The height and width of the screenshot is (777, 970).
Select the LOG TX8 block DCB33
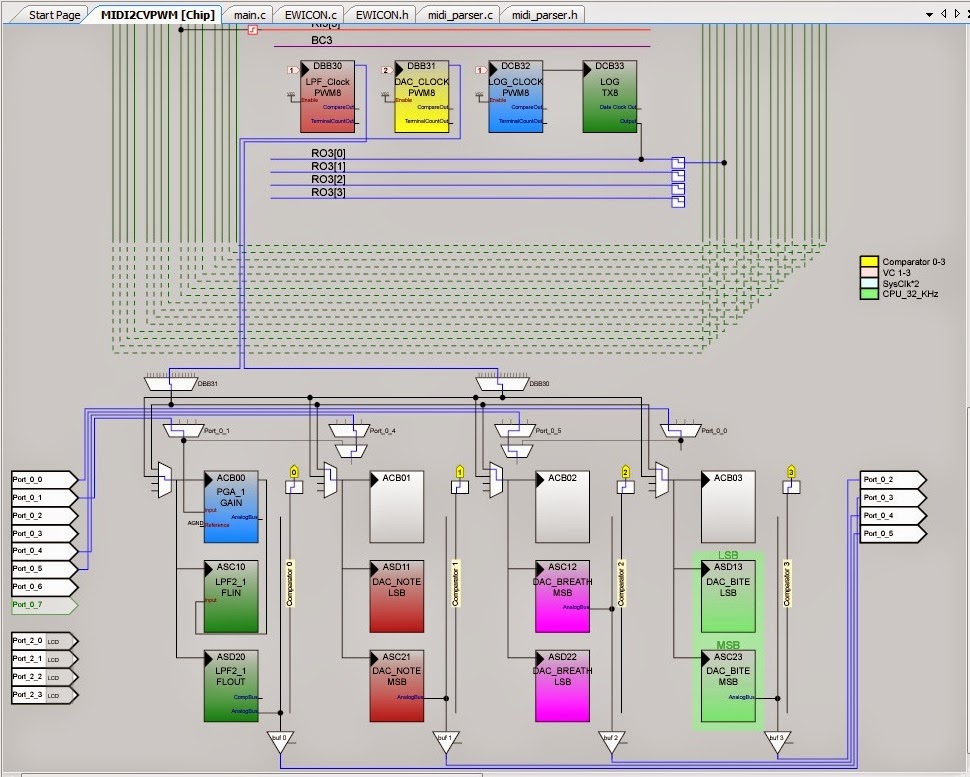(609, 96)
